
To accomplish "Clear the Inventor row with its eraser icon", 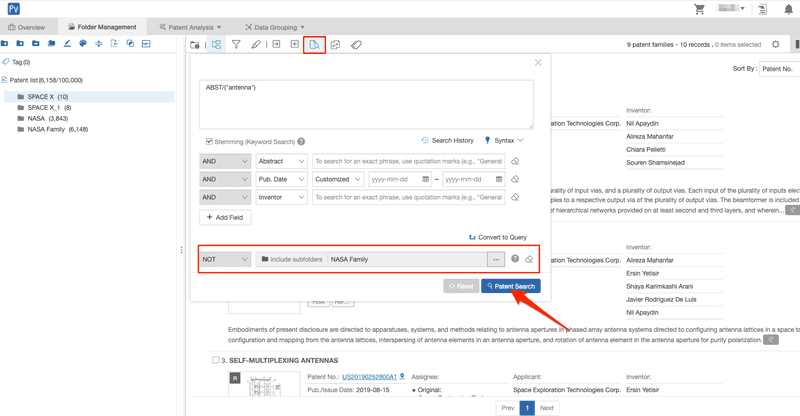I will tap(515, 197).
